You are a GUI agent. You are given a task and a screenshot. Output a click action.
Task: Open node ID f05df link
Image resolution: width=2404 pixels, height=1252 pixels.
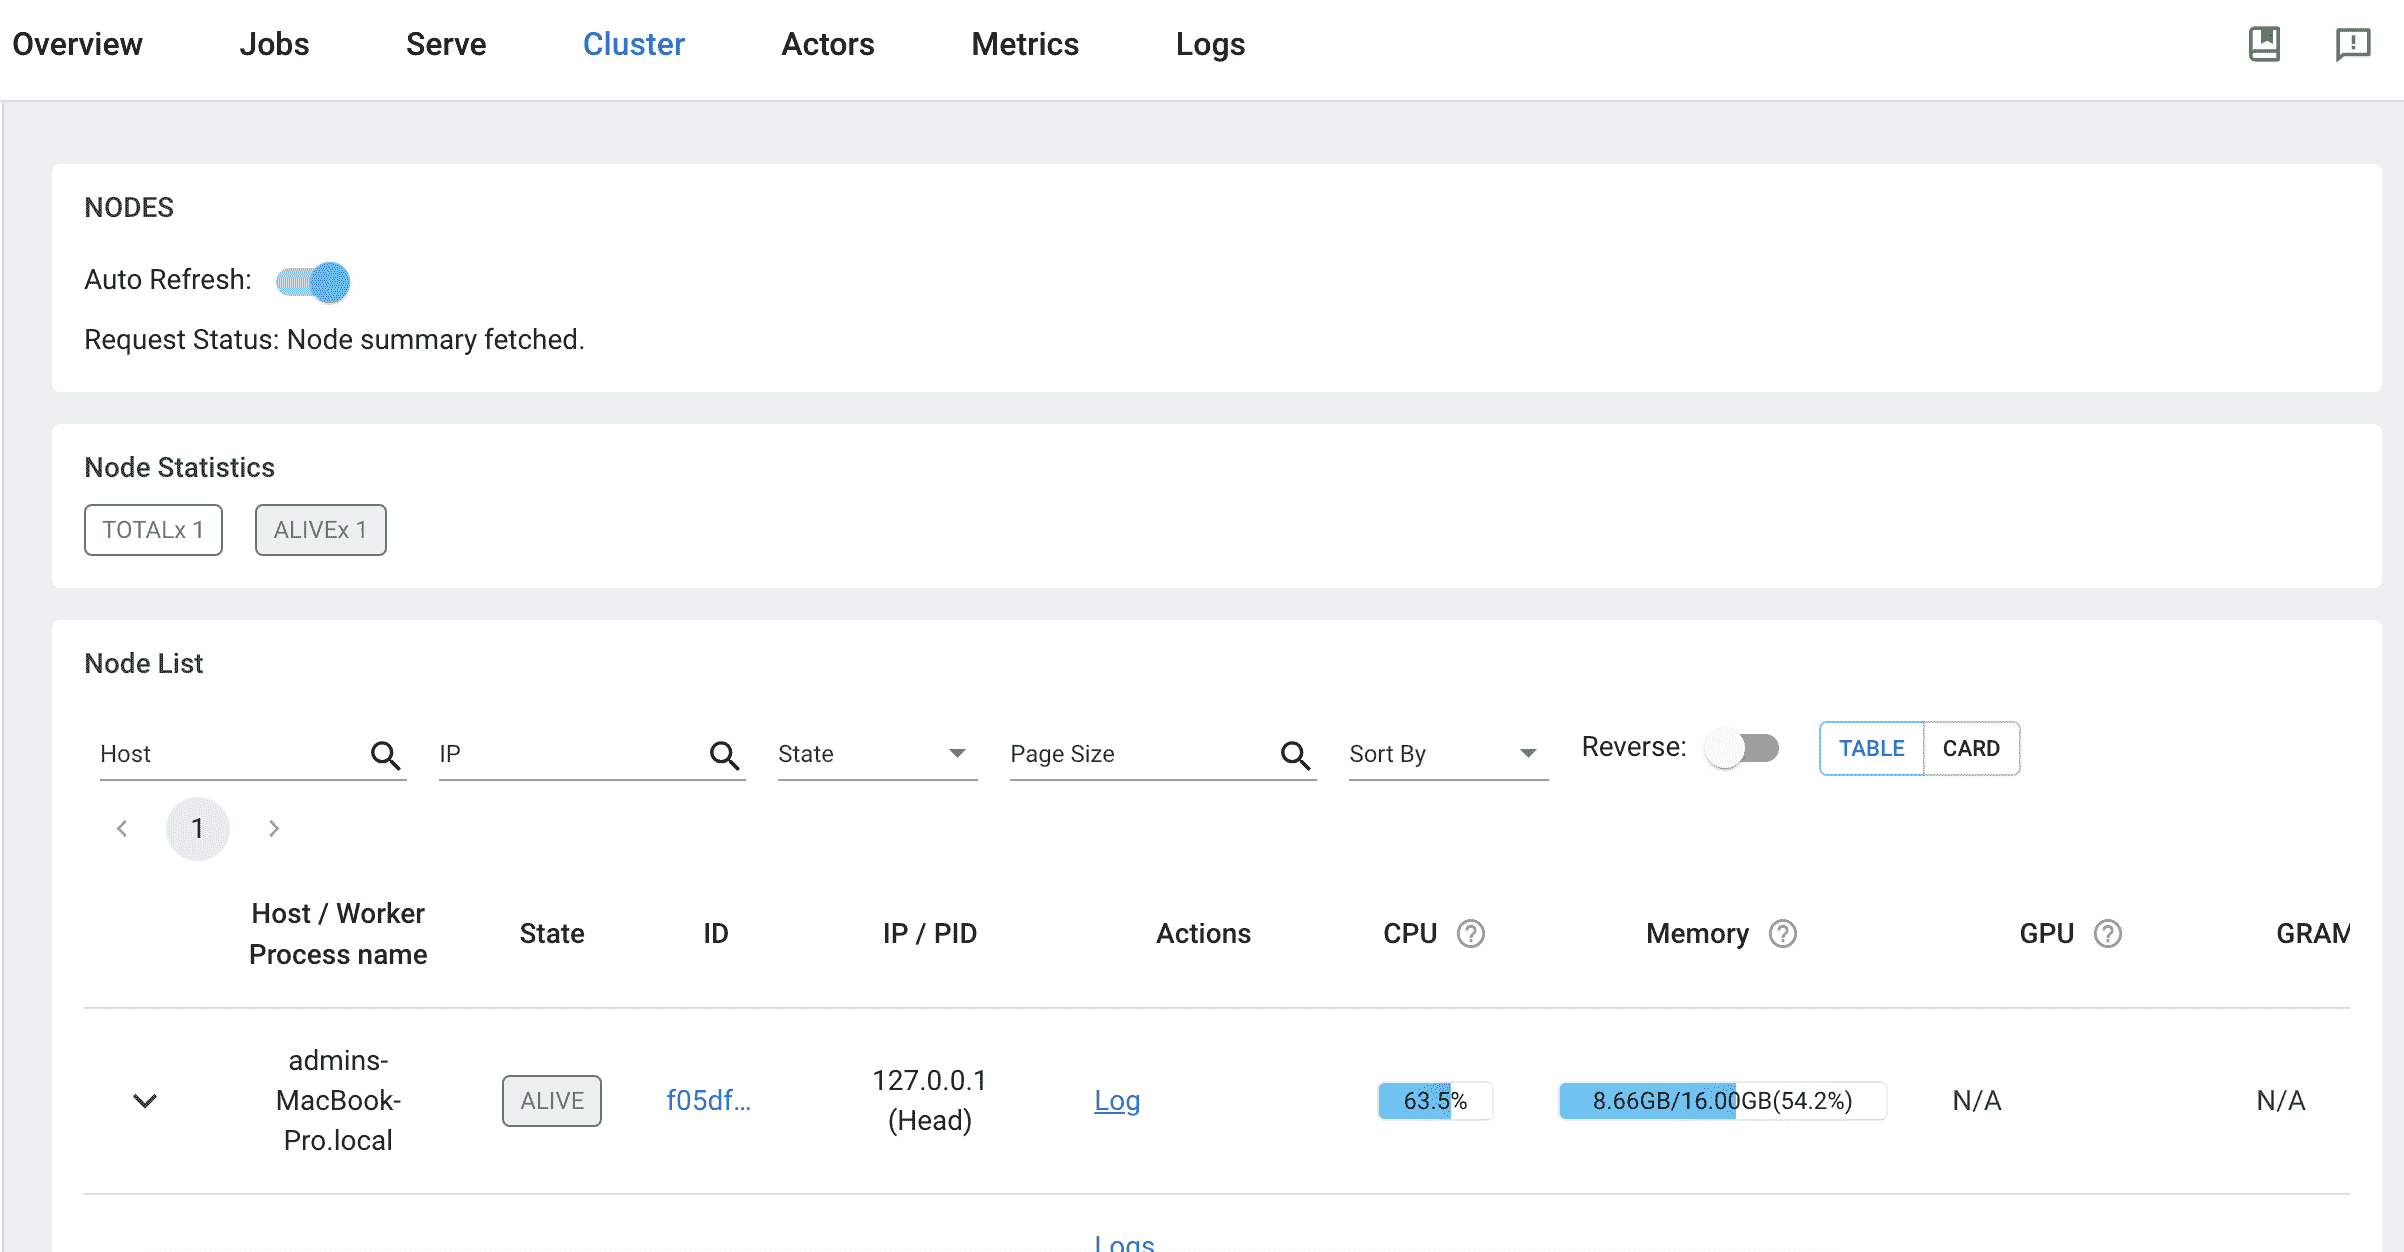click(x=708, y=1100)
